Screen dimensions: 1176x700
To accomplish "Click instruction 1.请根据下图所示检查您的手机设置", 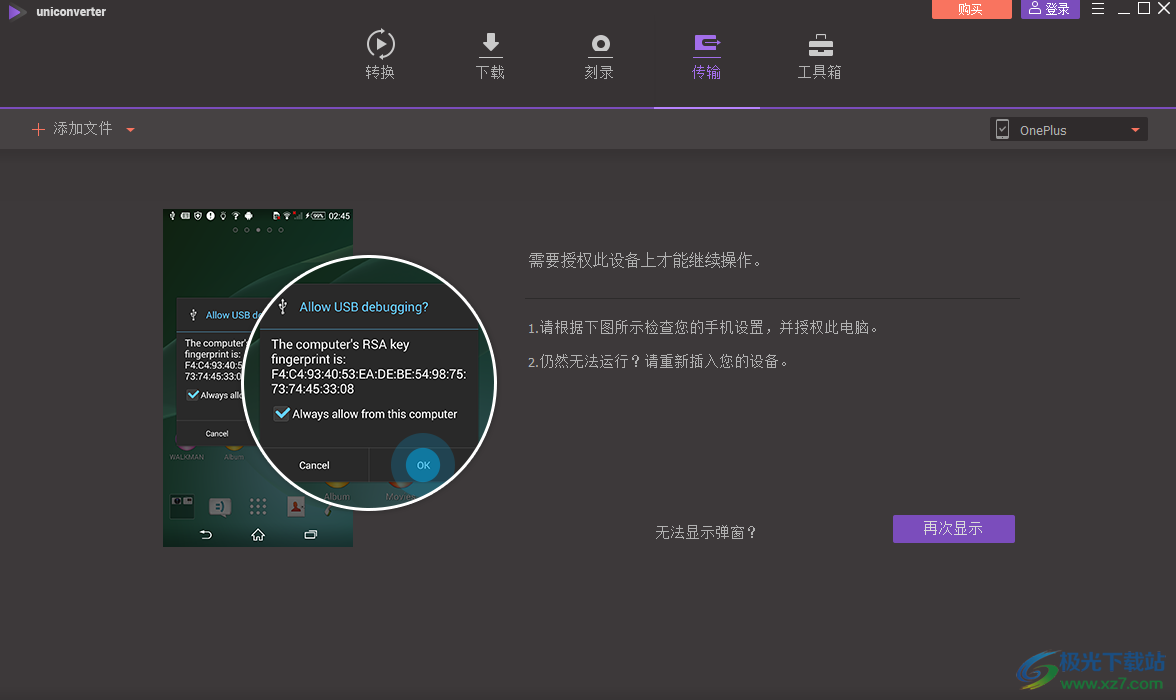I will pyautogui.click(x=704, y=328).
